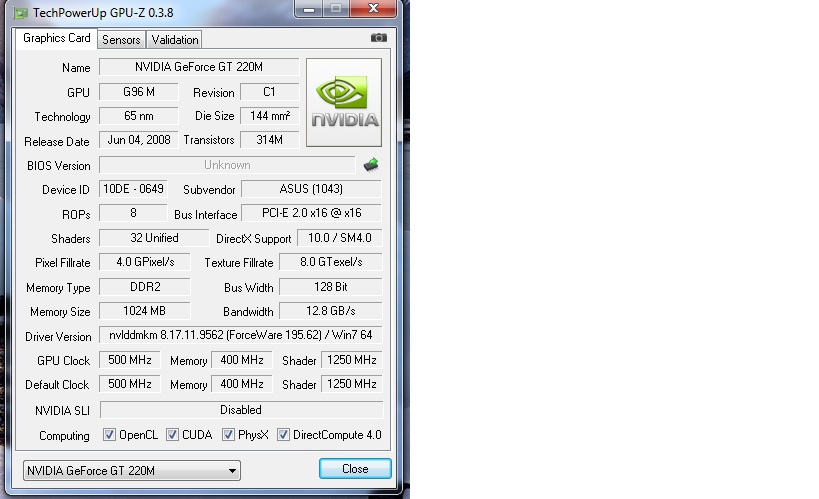Click the Die Size field 144 mm²
The height and width of the screenshot is (499, 819).
click(x=270, y=116)
